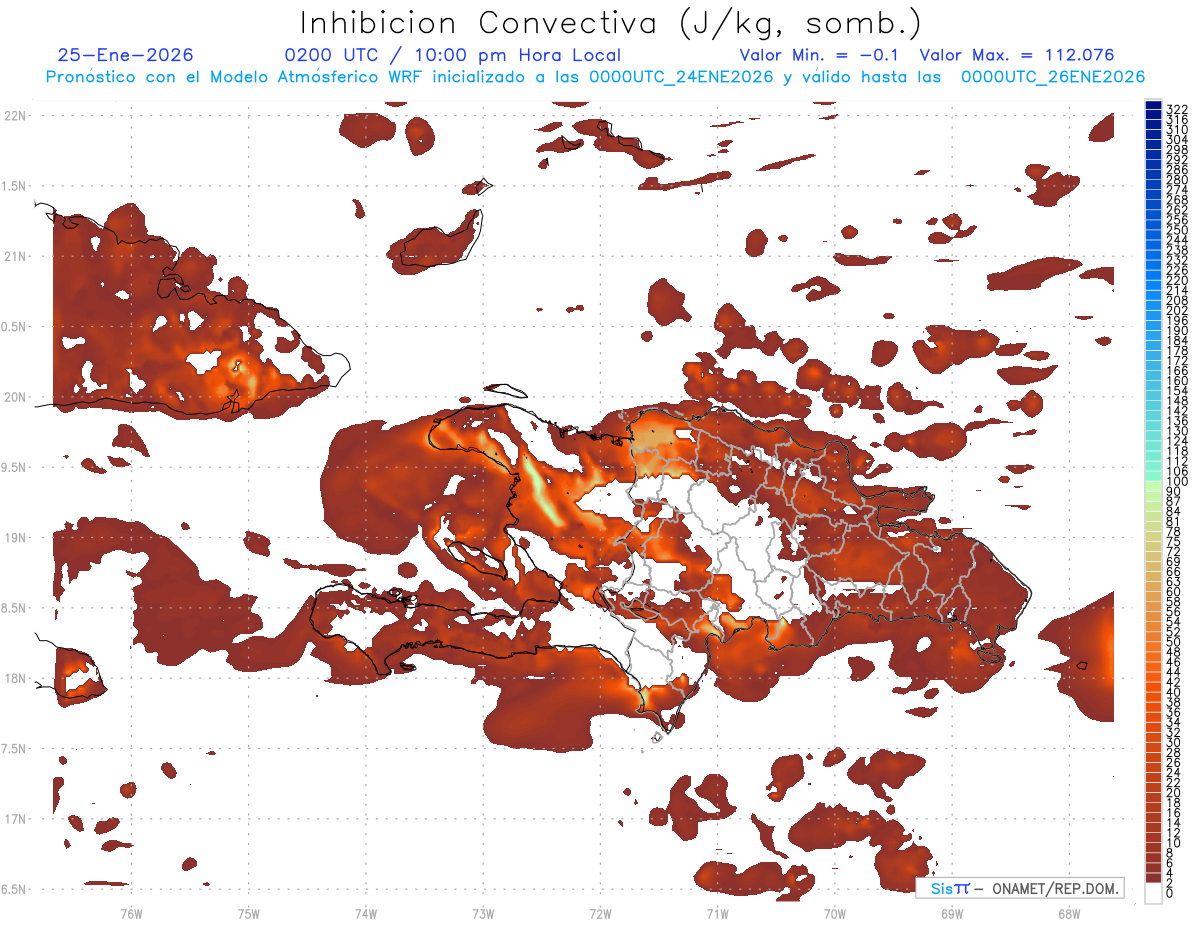
Task: Click the '0000UTC_26ENE2026' valid-until time
Action: click(x=1053, y=77)
